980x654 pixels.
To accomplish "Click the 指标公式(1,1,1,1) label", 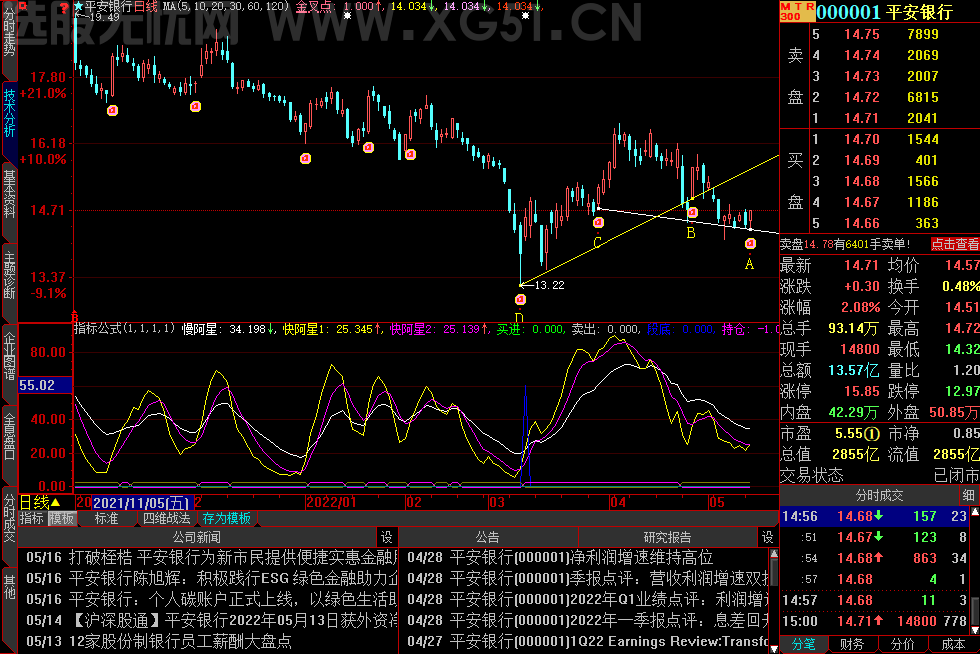I will pos(124,329).
